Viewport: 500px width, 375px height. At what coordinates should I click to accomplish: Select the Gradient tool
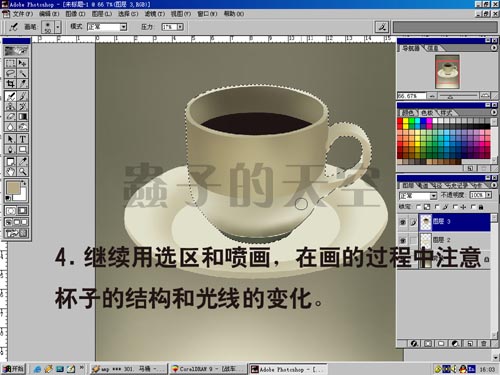(x=22, y=117)
